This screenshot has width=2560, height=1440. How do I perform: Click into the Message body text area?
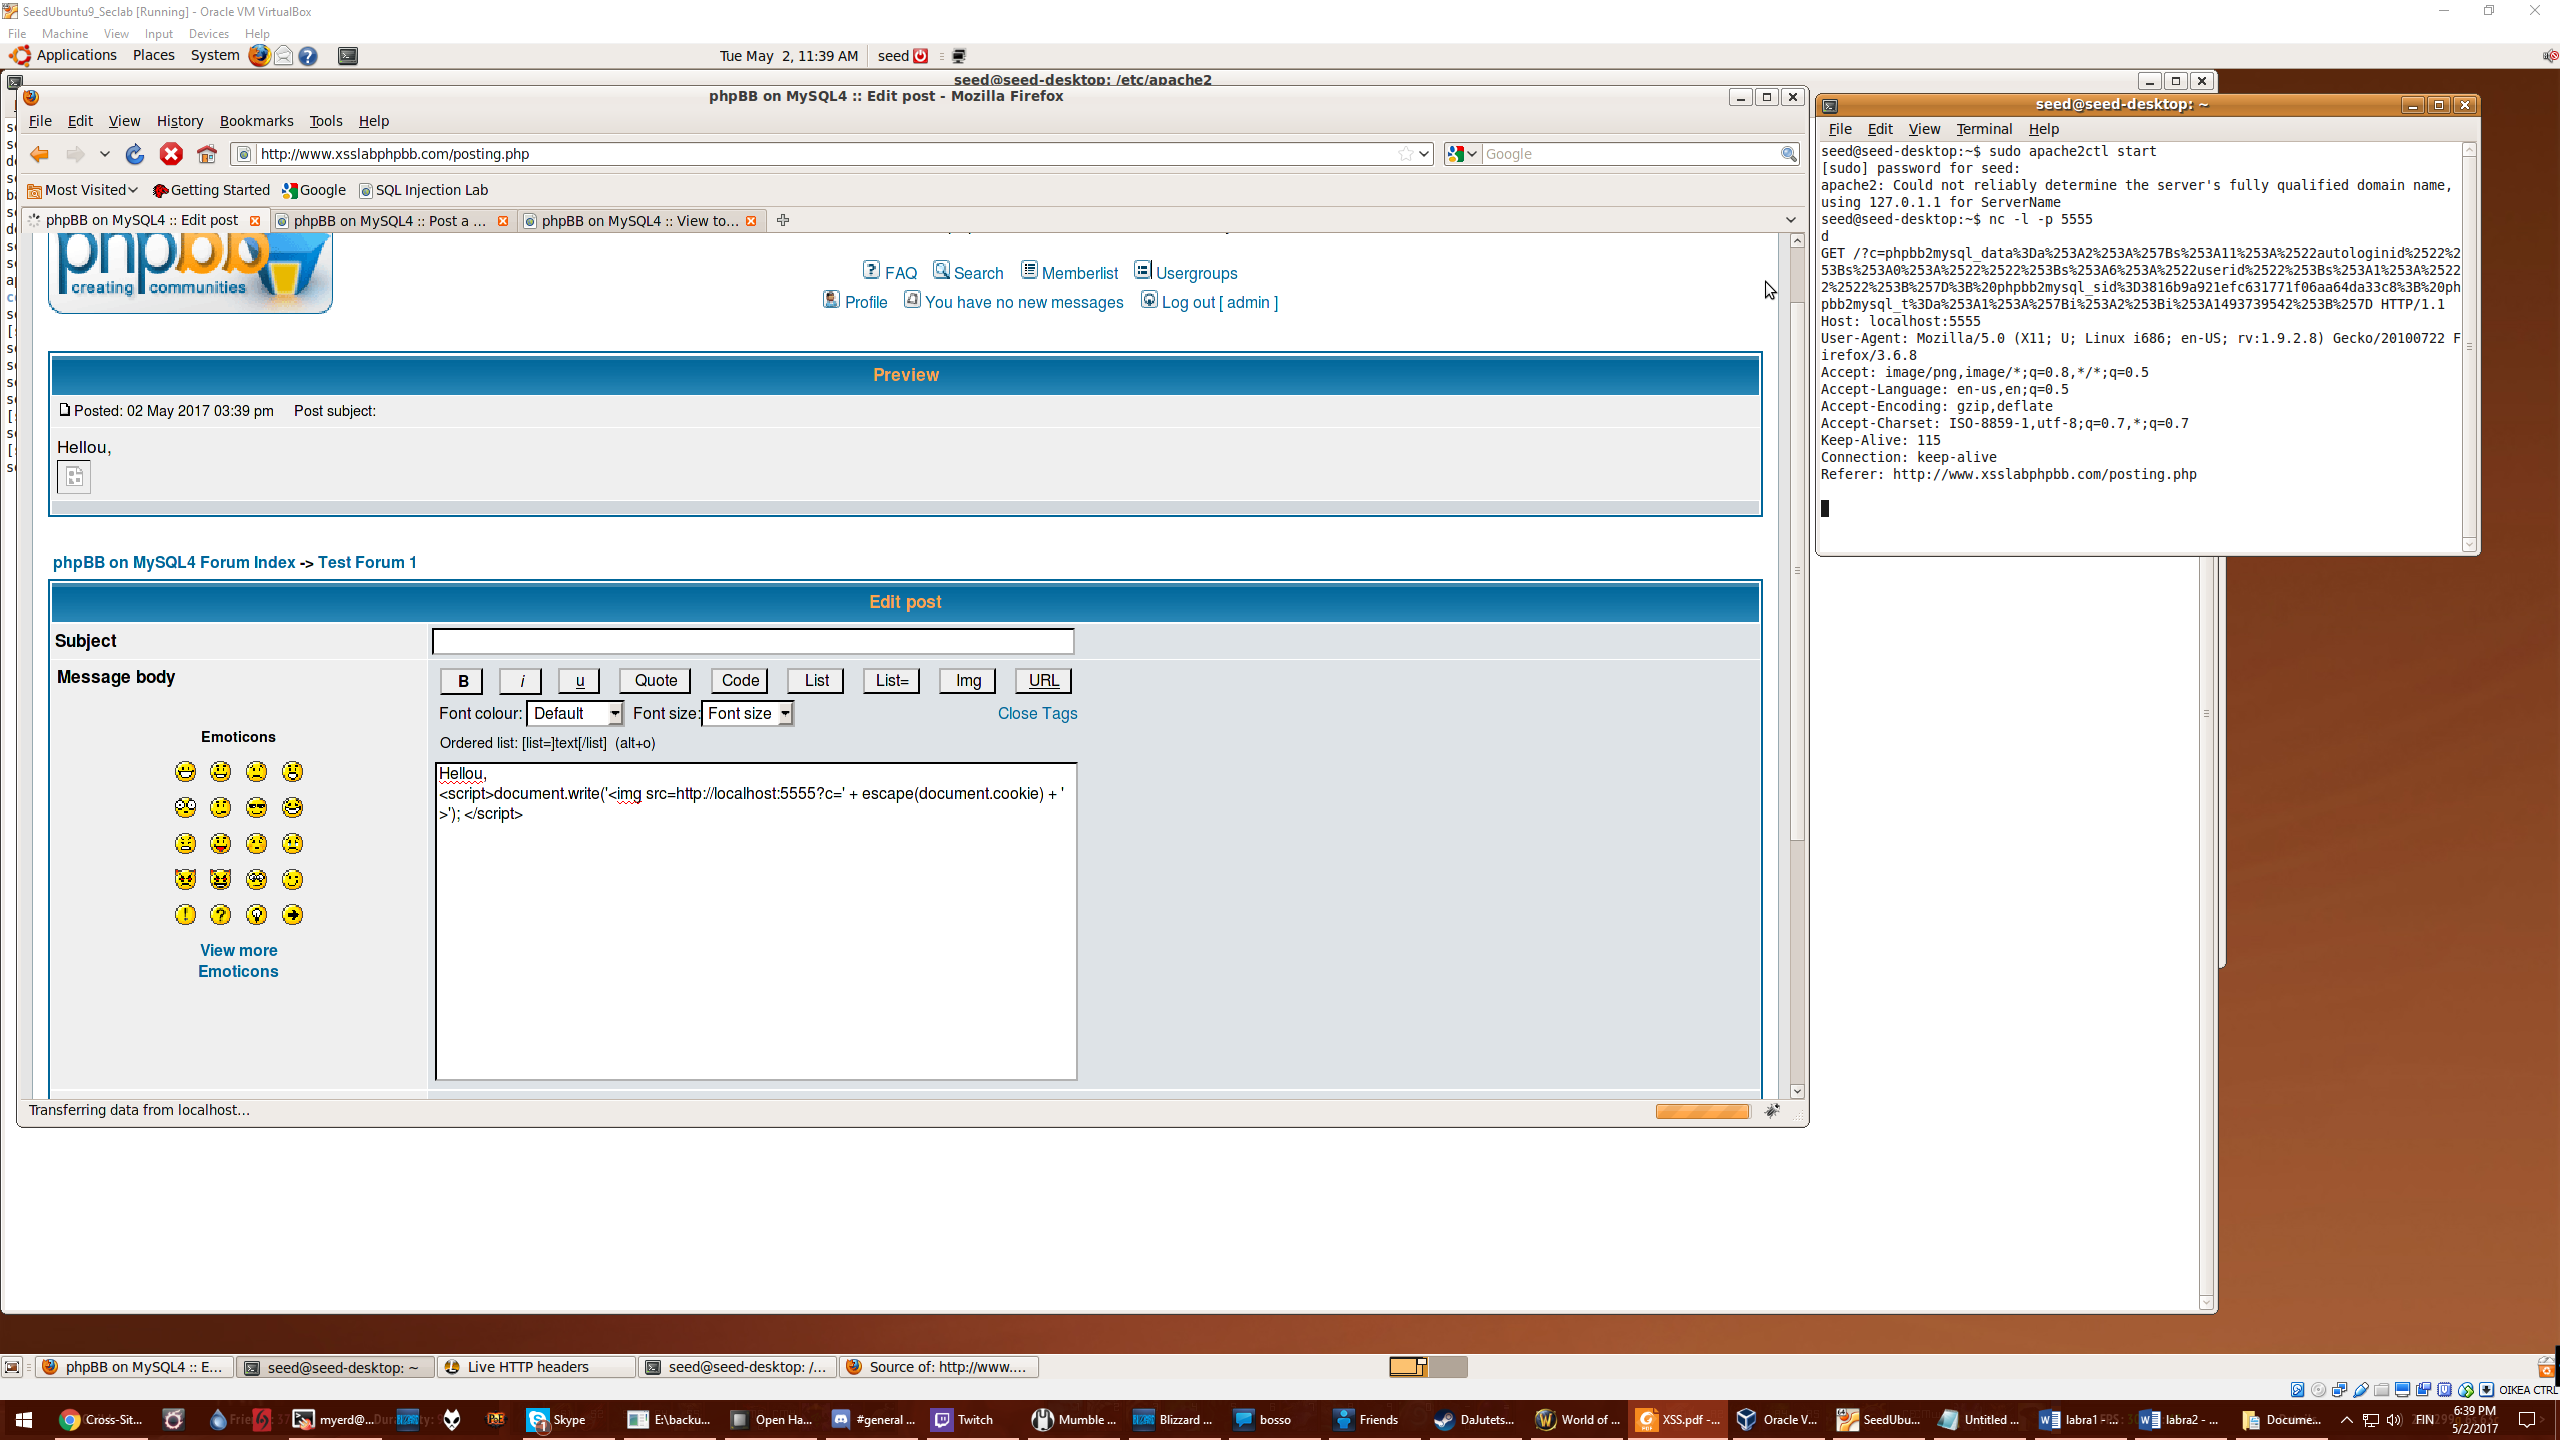[x=756, y=921]
